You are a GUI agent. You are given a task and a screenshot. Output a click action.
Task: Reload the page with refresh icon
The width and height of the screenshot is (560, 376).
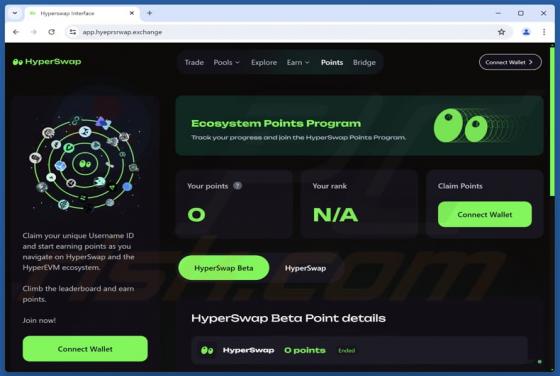tap(52, 32)
